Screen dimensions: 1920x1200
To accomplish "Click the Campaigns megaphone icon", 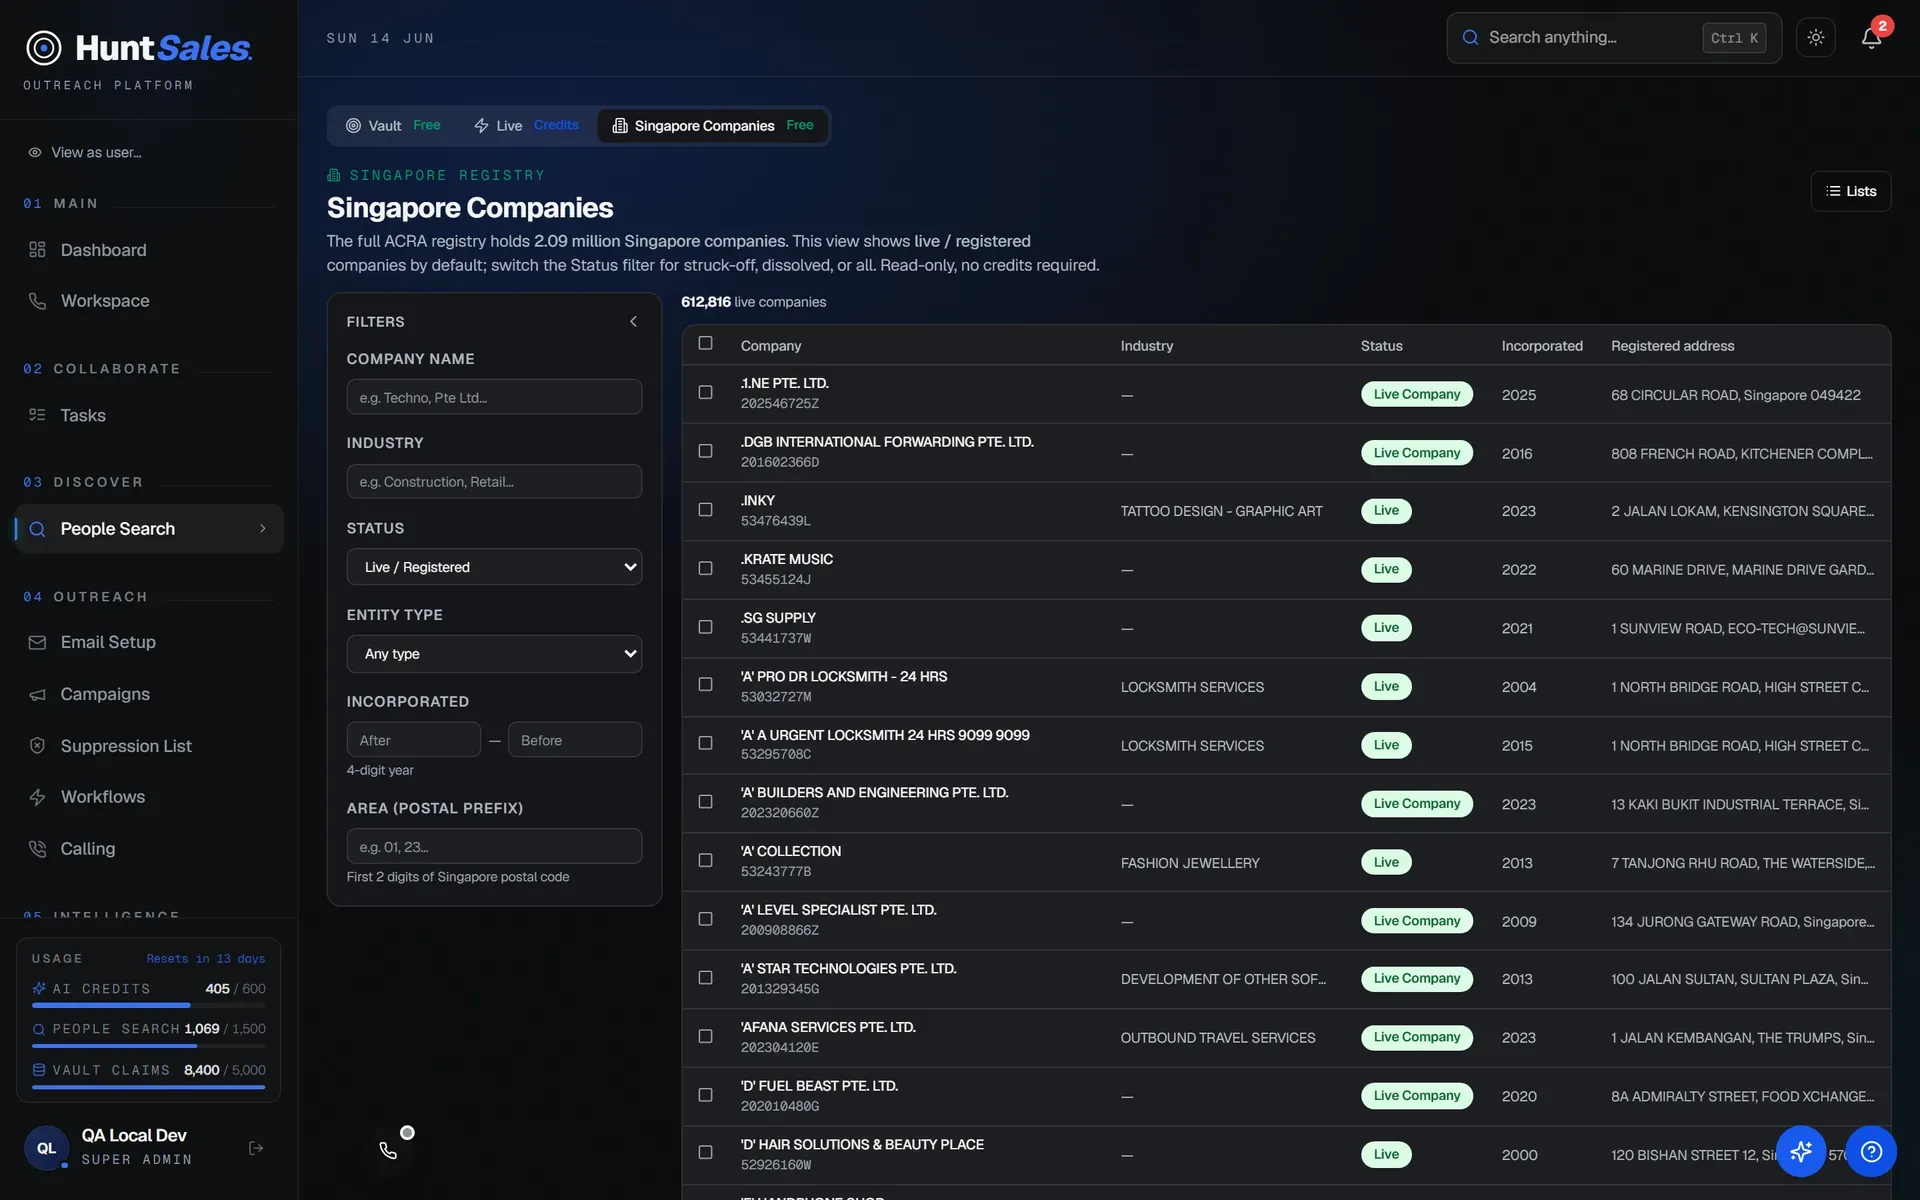I will [x=37, y=694].
